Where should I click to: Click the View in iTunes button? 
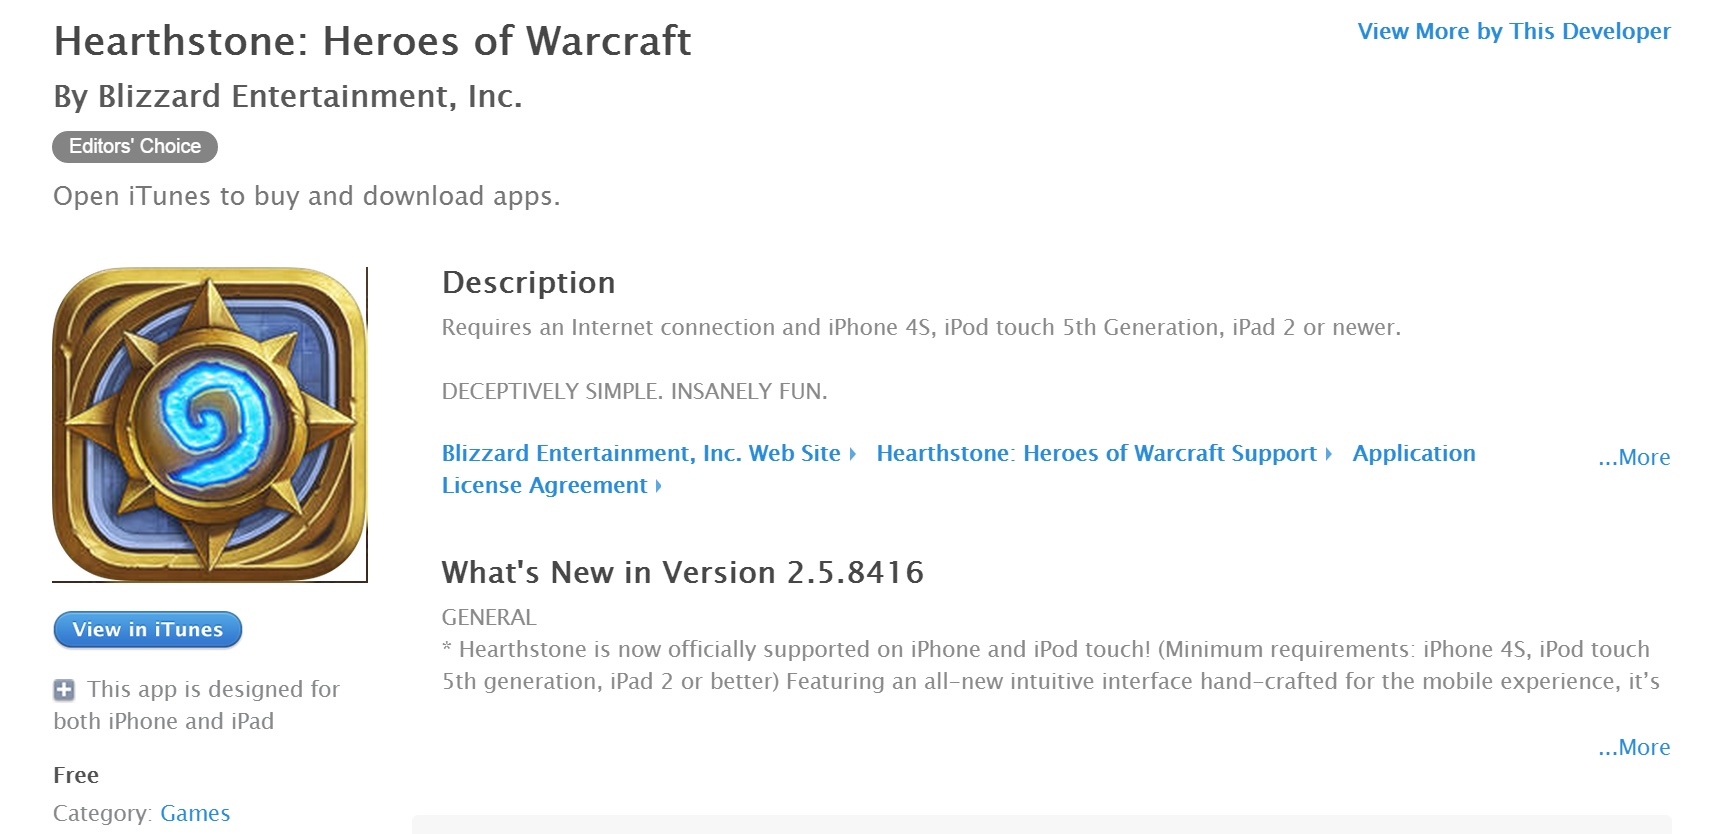(x=148, y=630)
